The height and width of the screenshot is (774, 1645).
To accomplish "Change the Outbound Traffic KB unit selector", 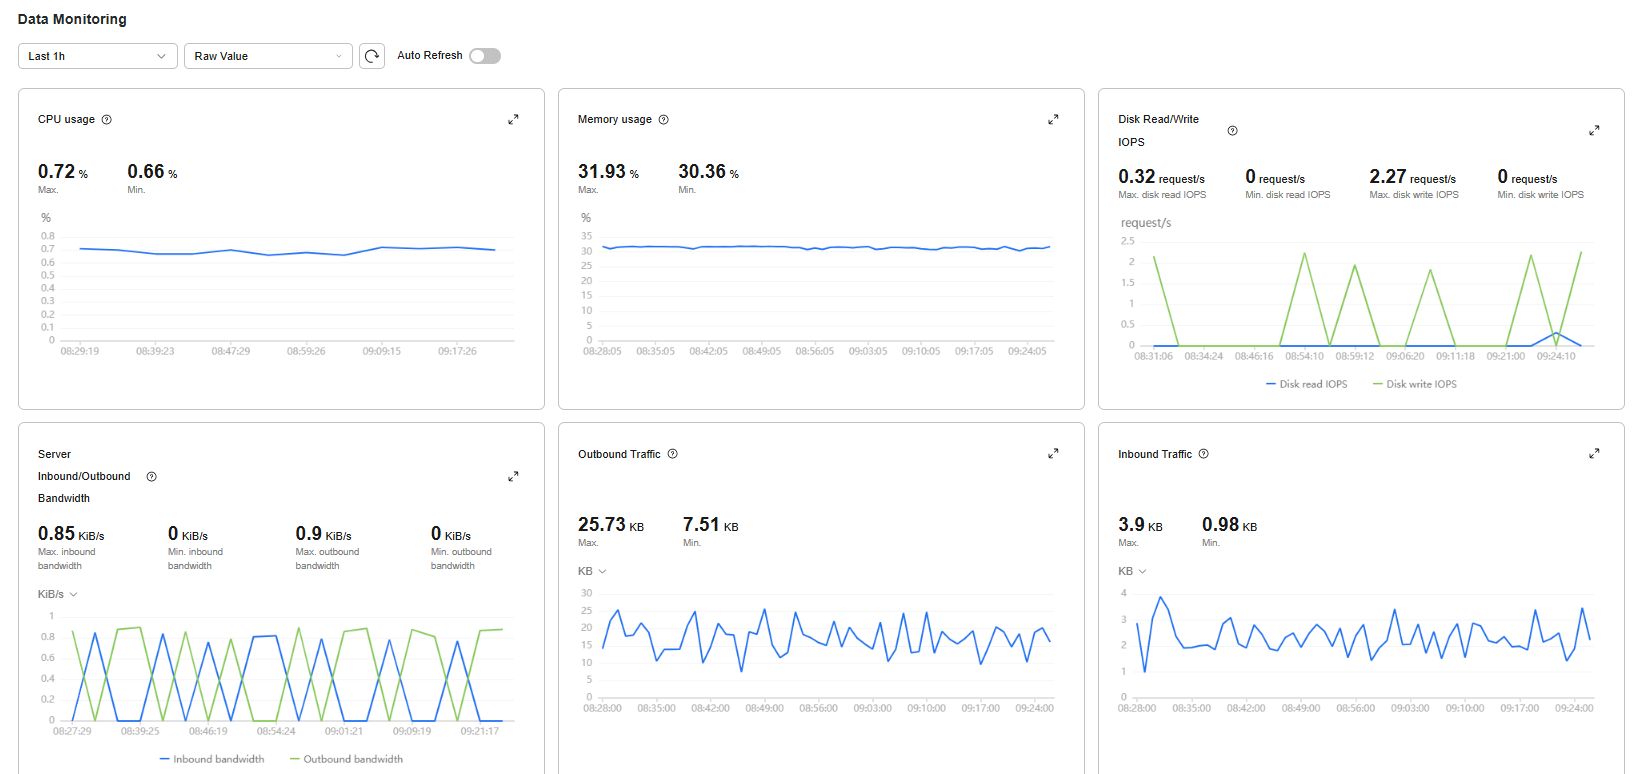I will [x=592, y=571].
